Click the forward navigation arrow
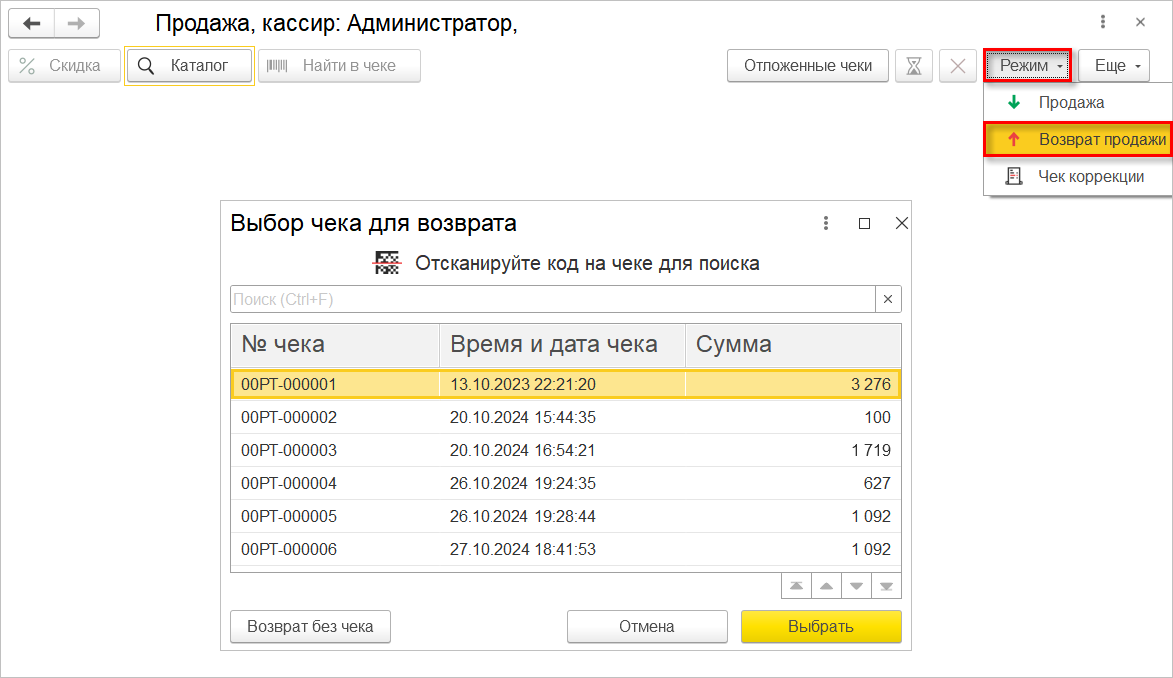This screenshot has width=1173, height=678. pyautogui.click(x=76, y=23)
